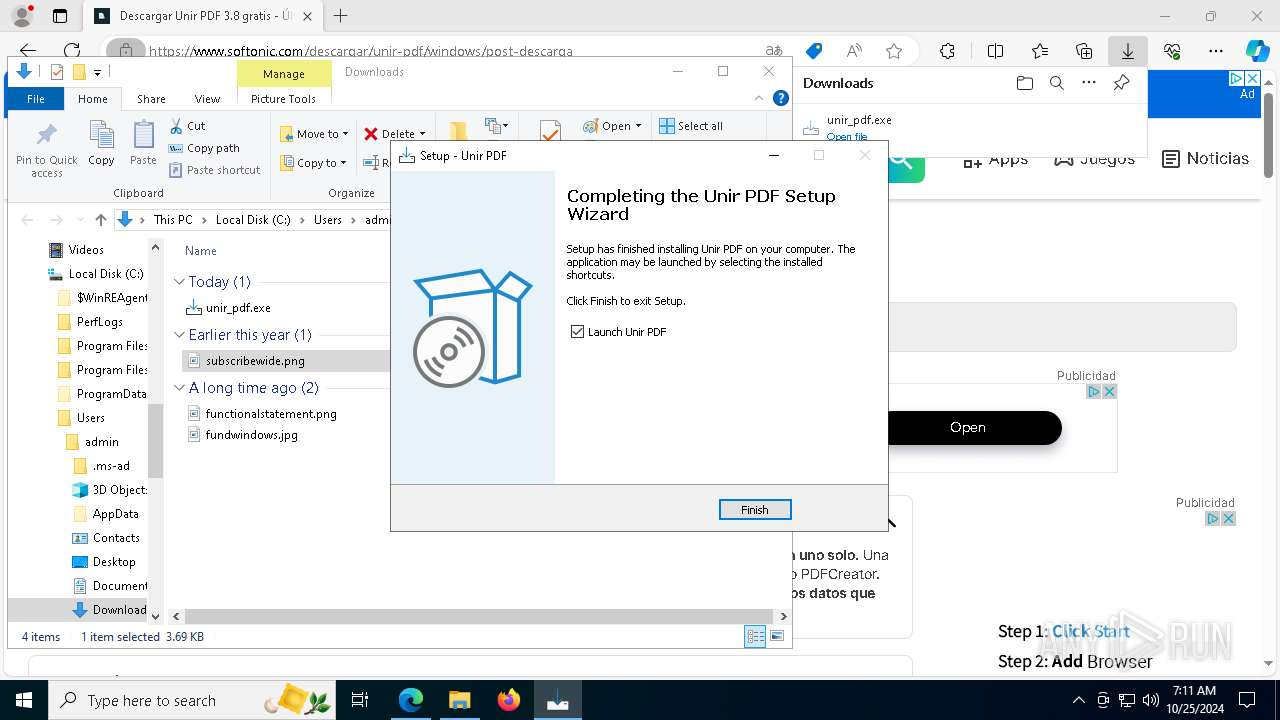Screen dimensions: 1280x720
Task: Open the Move to dropdown
Action: (x=313, y=134)
